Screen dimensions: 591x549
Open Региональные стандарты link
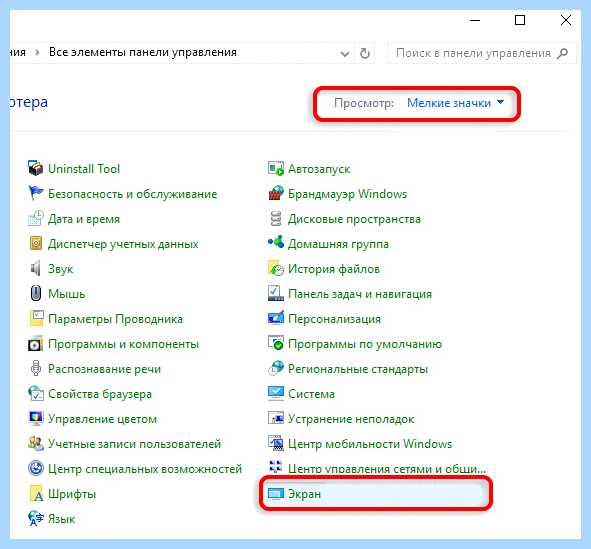coord(358,369)
